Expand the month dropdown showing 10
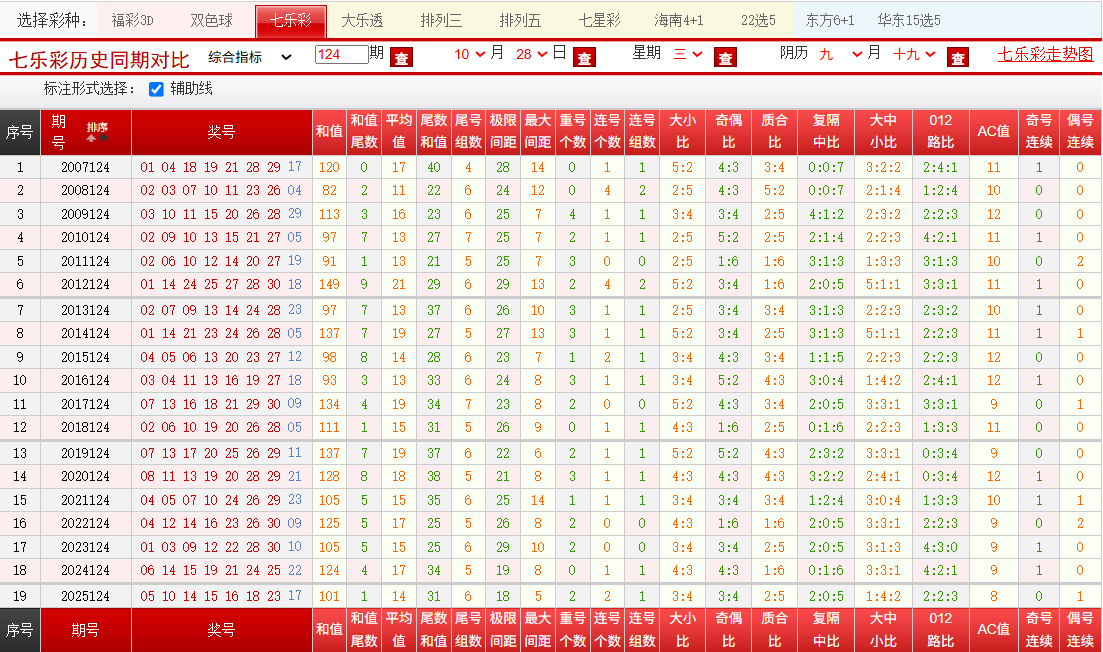The height and width of the screenshot is (652, 1103). tap(469, 54)
